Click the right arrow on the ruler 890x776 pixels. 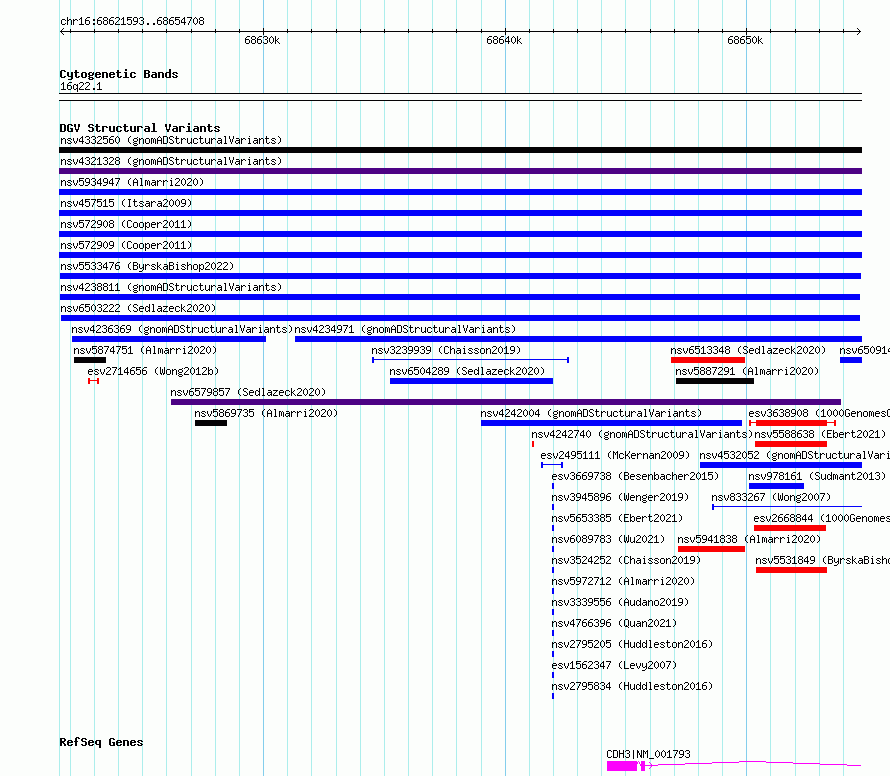tap(859, 32)
